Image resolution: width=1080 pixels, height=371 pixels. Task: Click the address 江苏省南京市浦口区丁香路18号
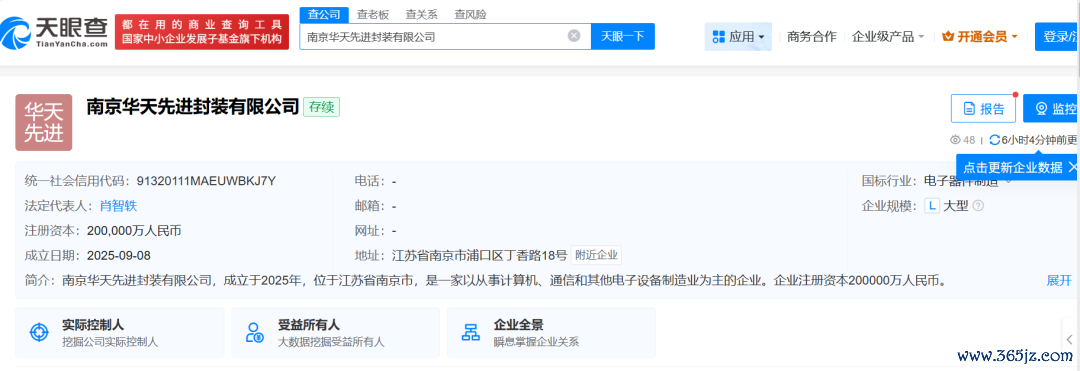pyautogui.click(x=479, y=255)
